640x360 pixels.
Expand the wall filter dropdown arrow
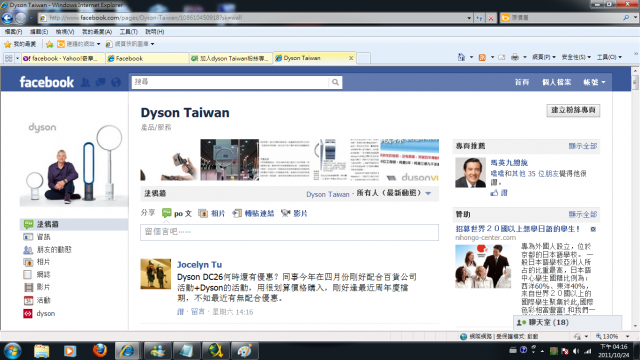(428, 193)
